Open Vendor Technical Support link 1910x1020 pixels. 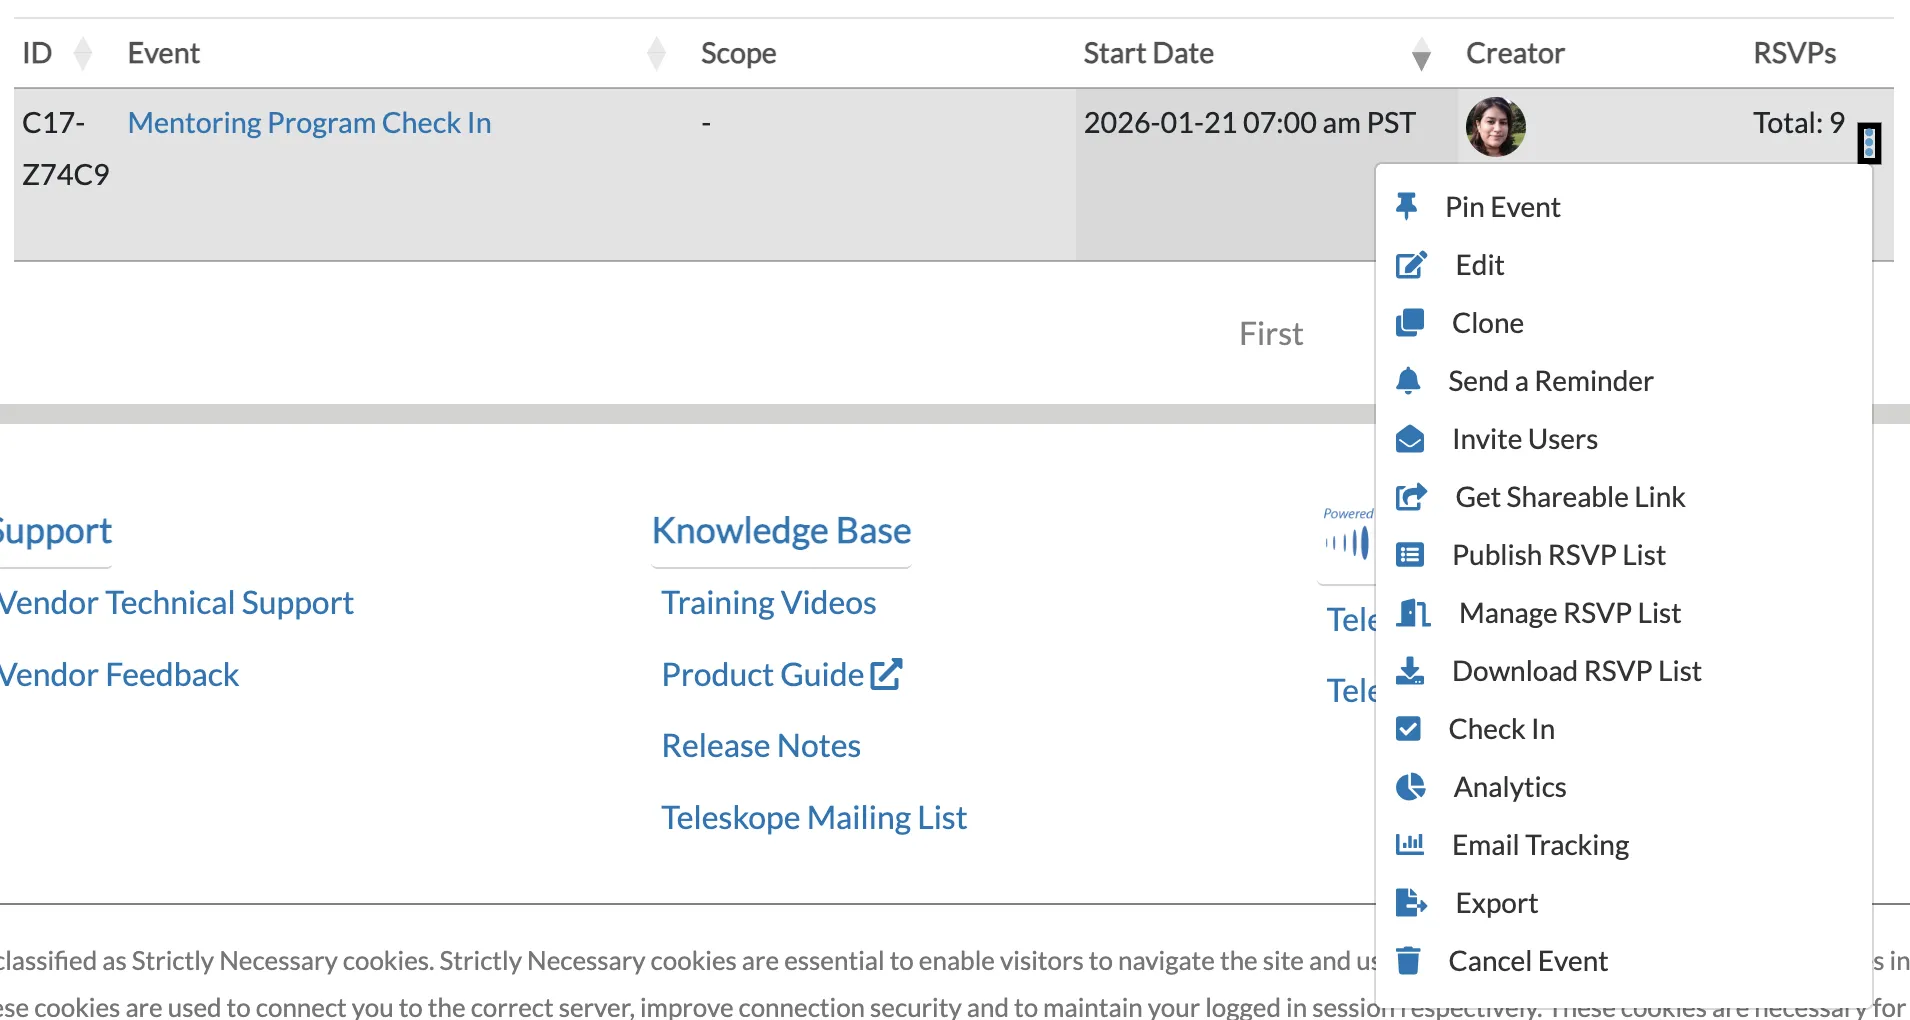176,602
